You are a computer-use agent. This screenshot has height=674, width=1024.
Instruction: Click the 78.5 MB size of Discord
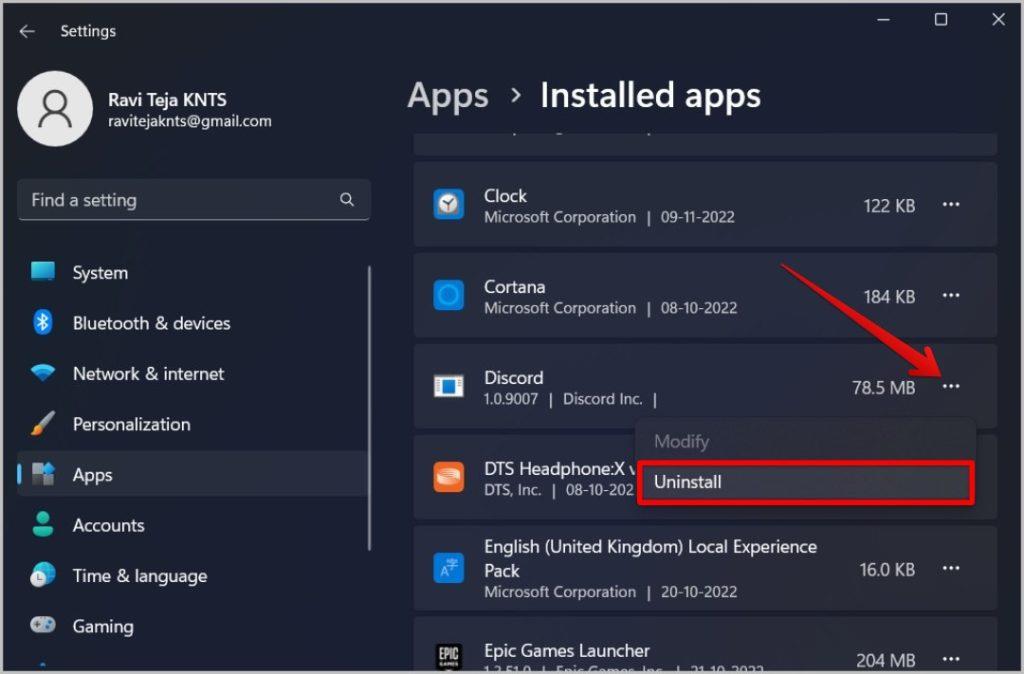[883, 387]
